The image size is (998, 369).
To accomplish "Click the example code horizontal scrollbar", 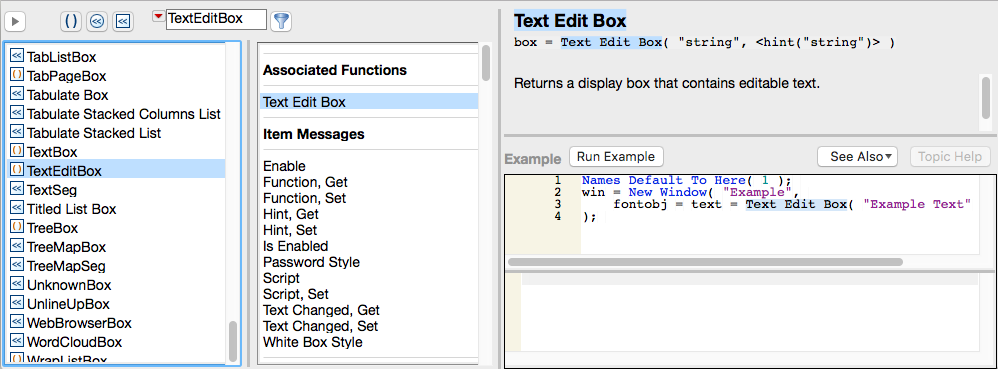I will tap(705, 261).
